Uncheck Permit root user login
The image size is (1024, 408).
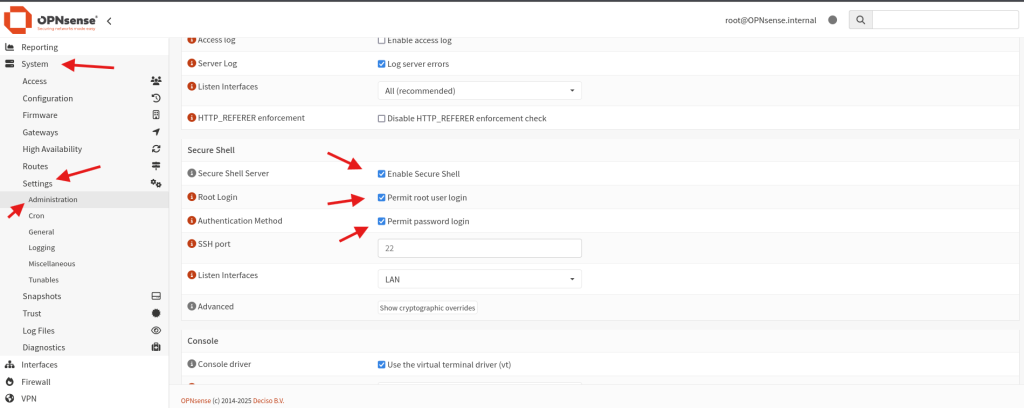point(382,198)
